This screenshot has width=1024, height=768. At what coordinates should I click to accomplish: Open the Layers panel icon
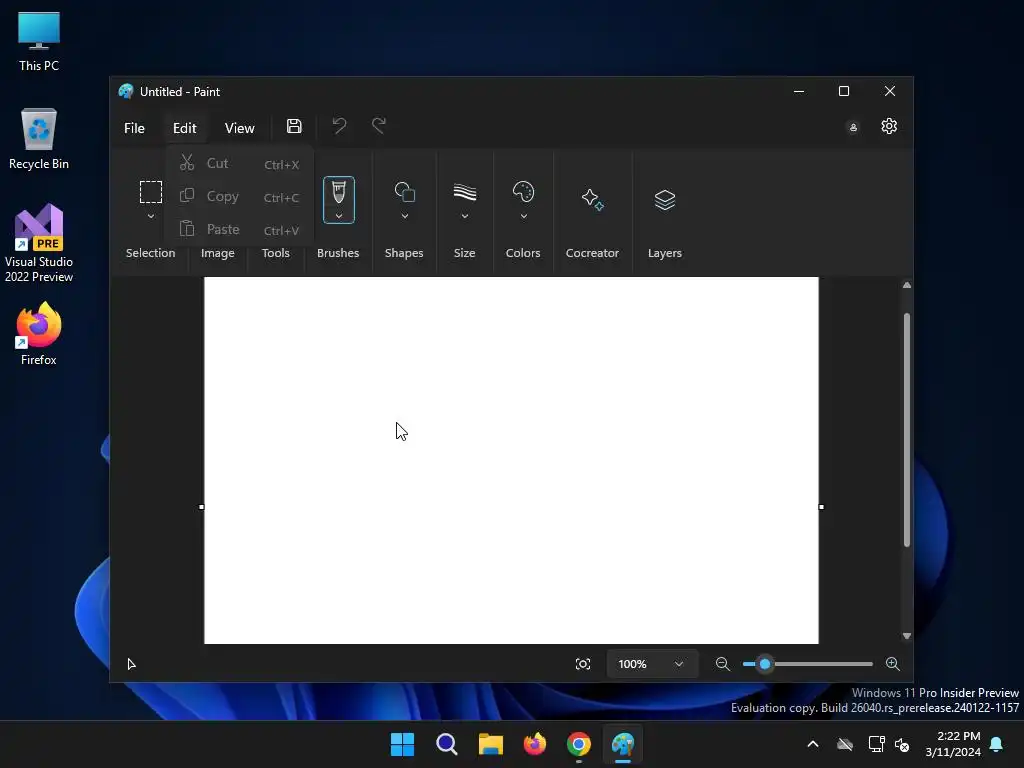pos(665,200)
